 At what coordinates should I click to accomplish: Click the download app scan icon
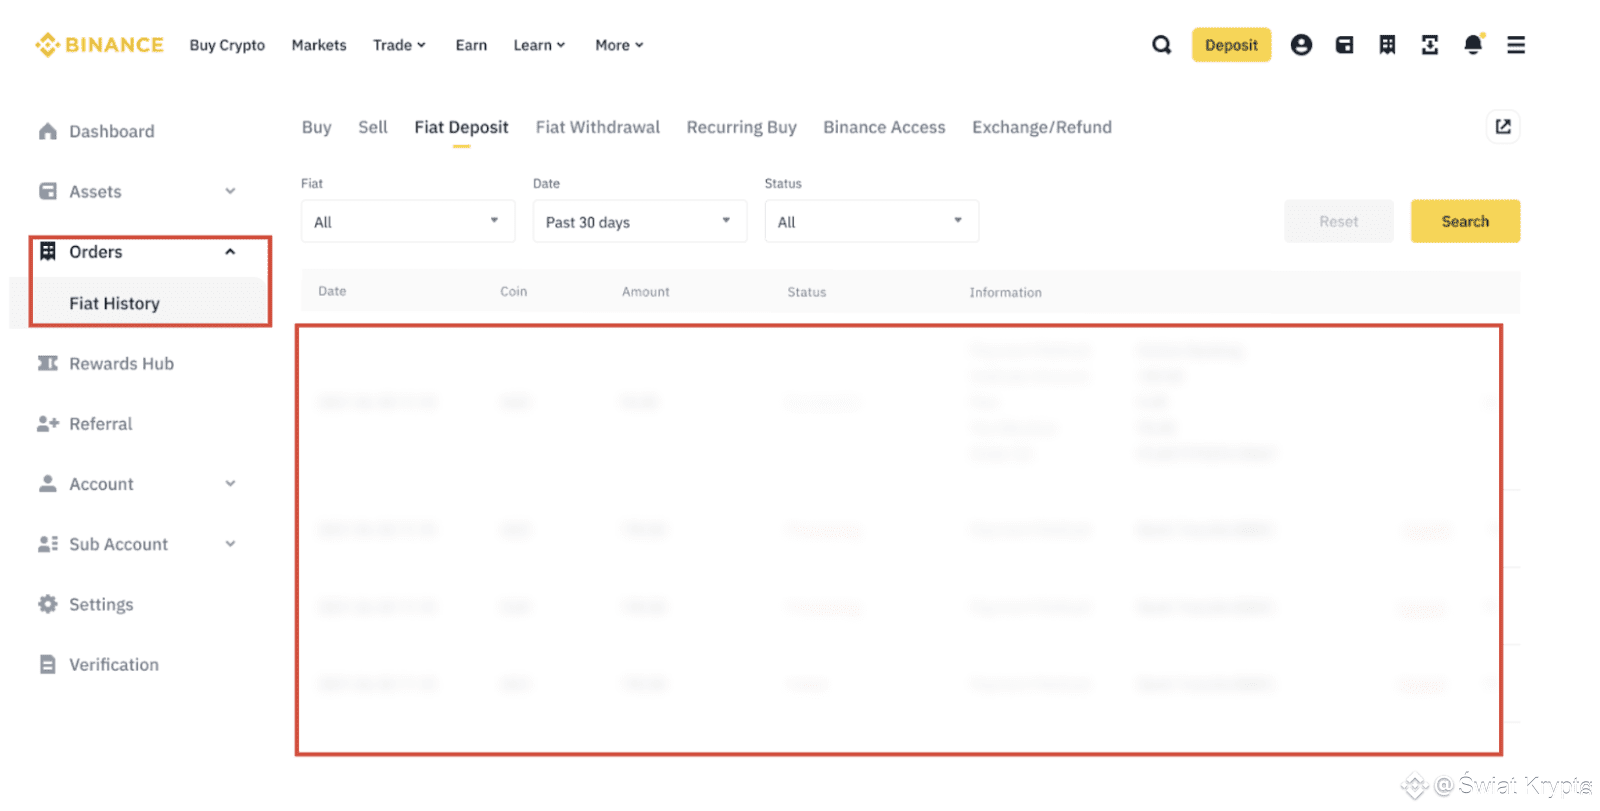(x=1430, y=45)
